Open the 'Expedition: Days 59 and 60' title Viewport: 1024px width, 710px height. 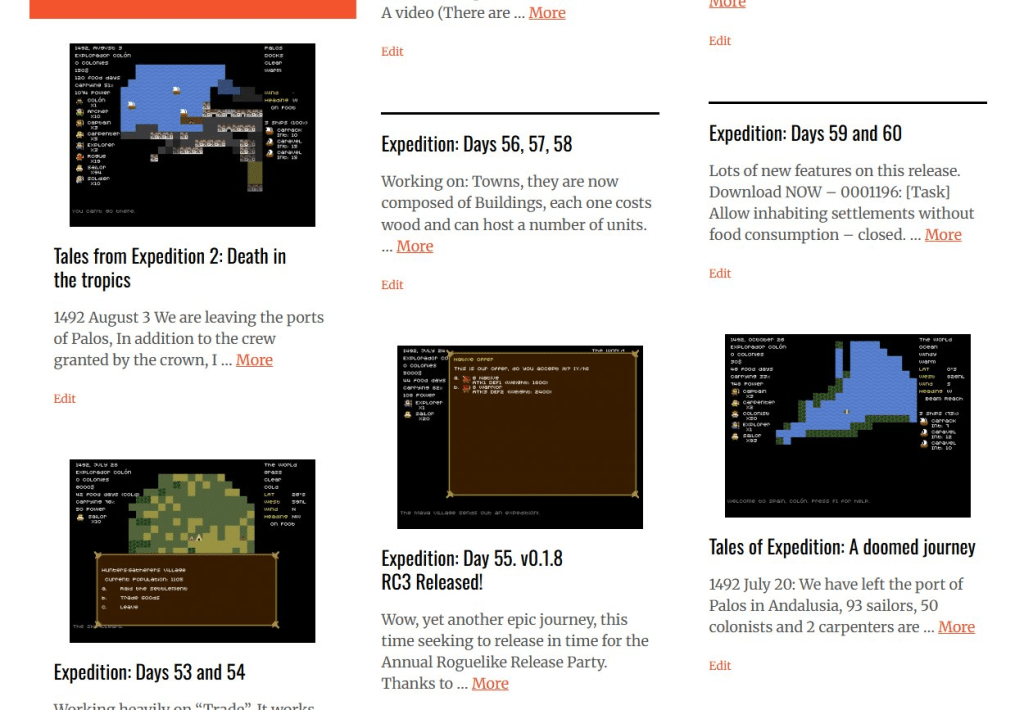(x=805, y=133)
